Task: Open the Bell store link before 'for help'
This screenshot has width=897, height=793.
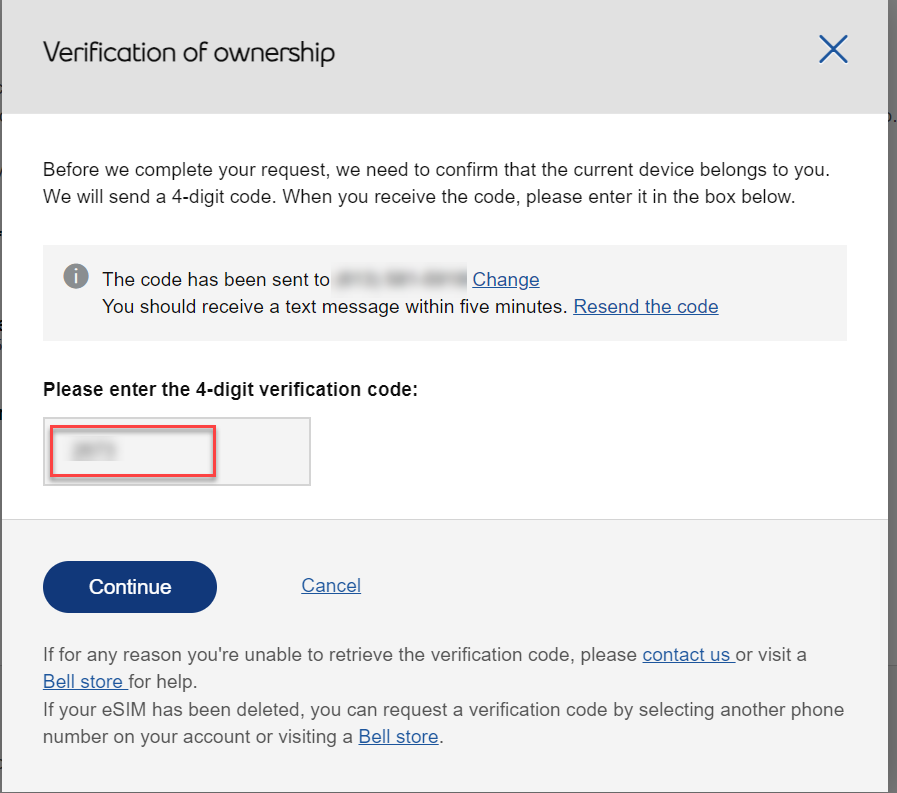Action: click(x=85, y=683)
